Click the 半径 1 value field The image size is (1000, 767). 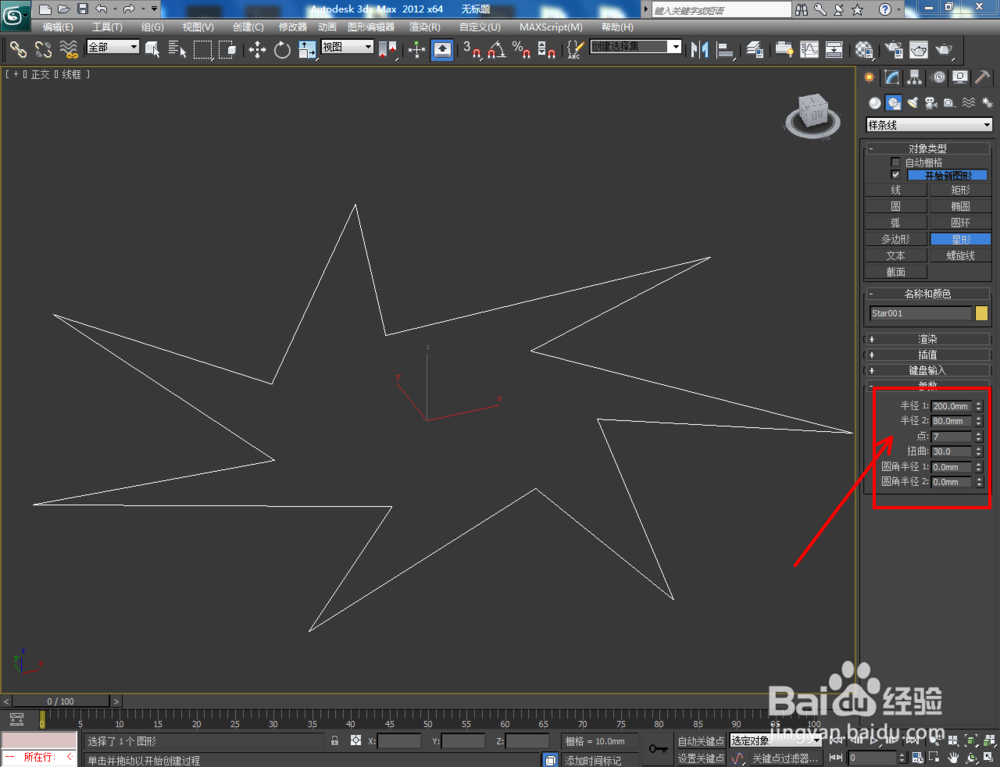(951, 406)
